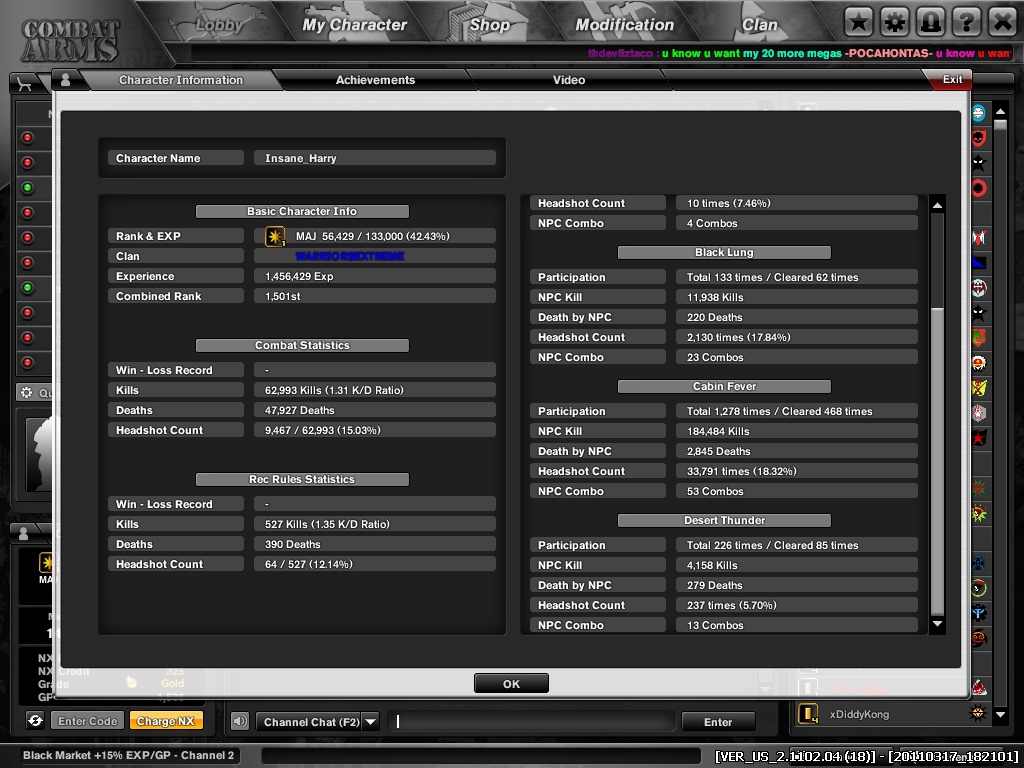Click the notification bell icon in top bar
Image resolution: width=1024 pixels, height=768 pixels.
click(931, 23)
